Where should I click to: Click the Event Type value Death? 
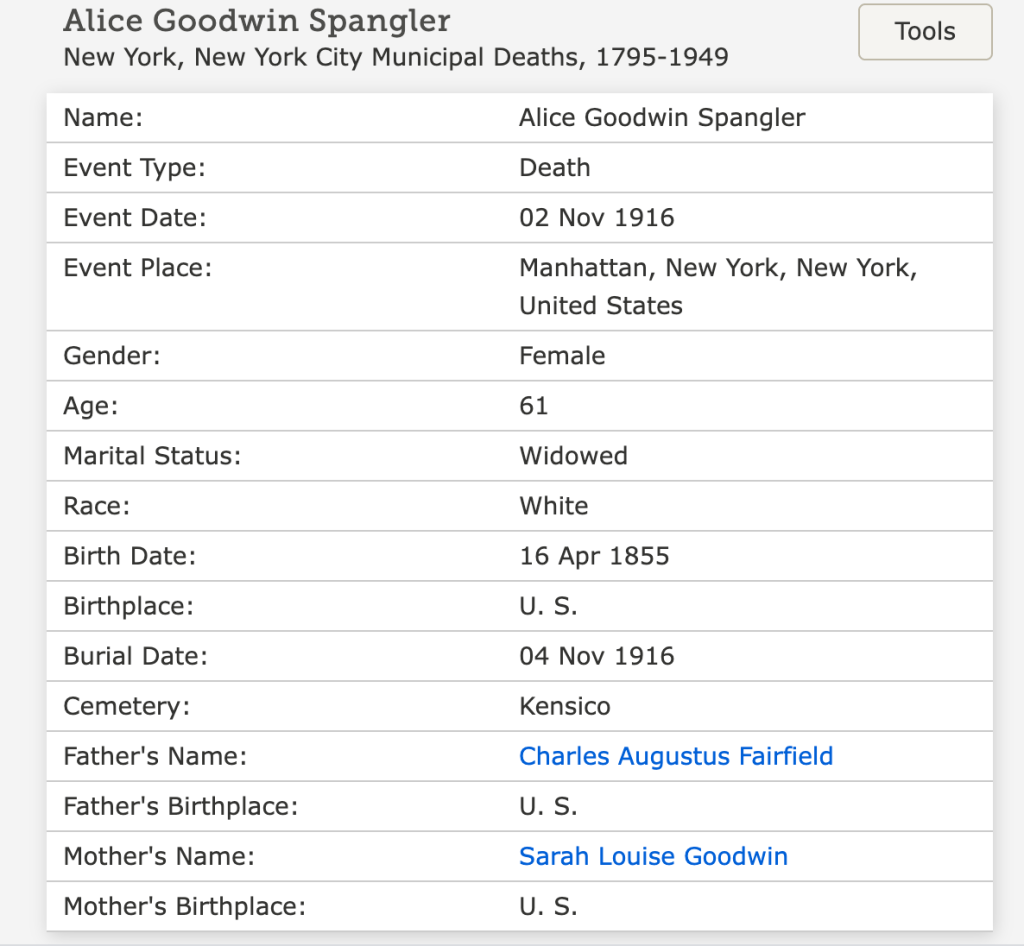(x=555, y=168)
